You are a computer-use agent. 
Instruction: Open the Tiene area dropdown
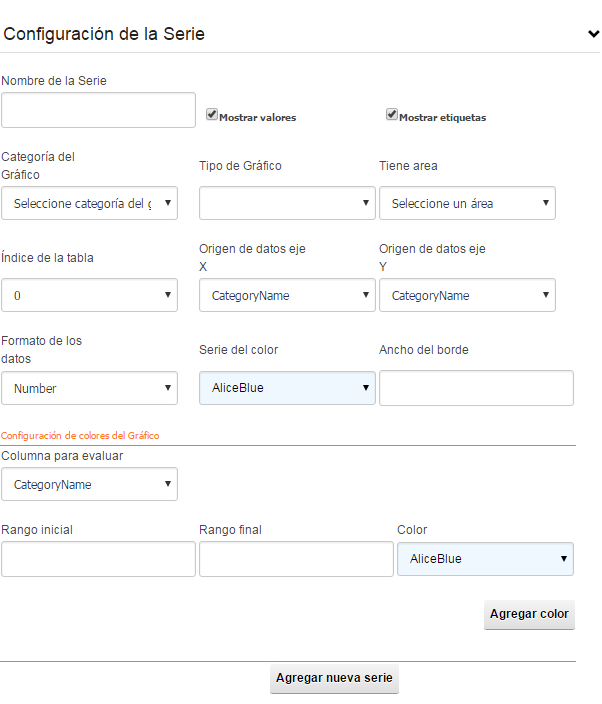(x=467, y=203)
